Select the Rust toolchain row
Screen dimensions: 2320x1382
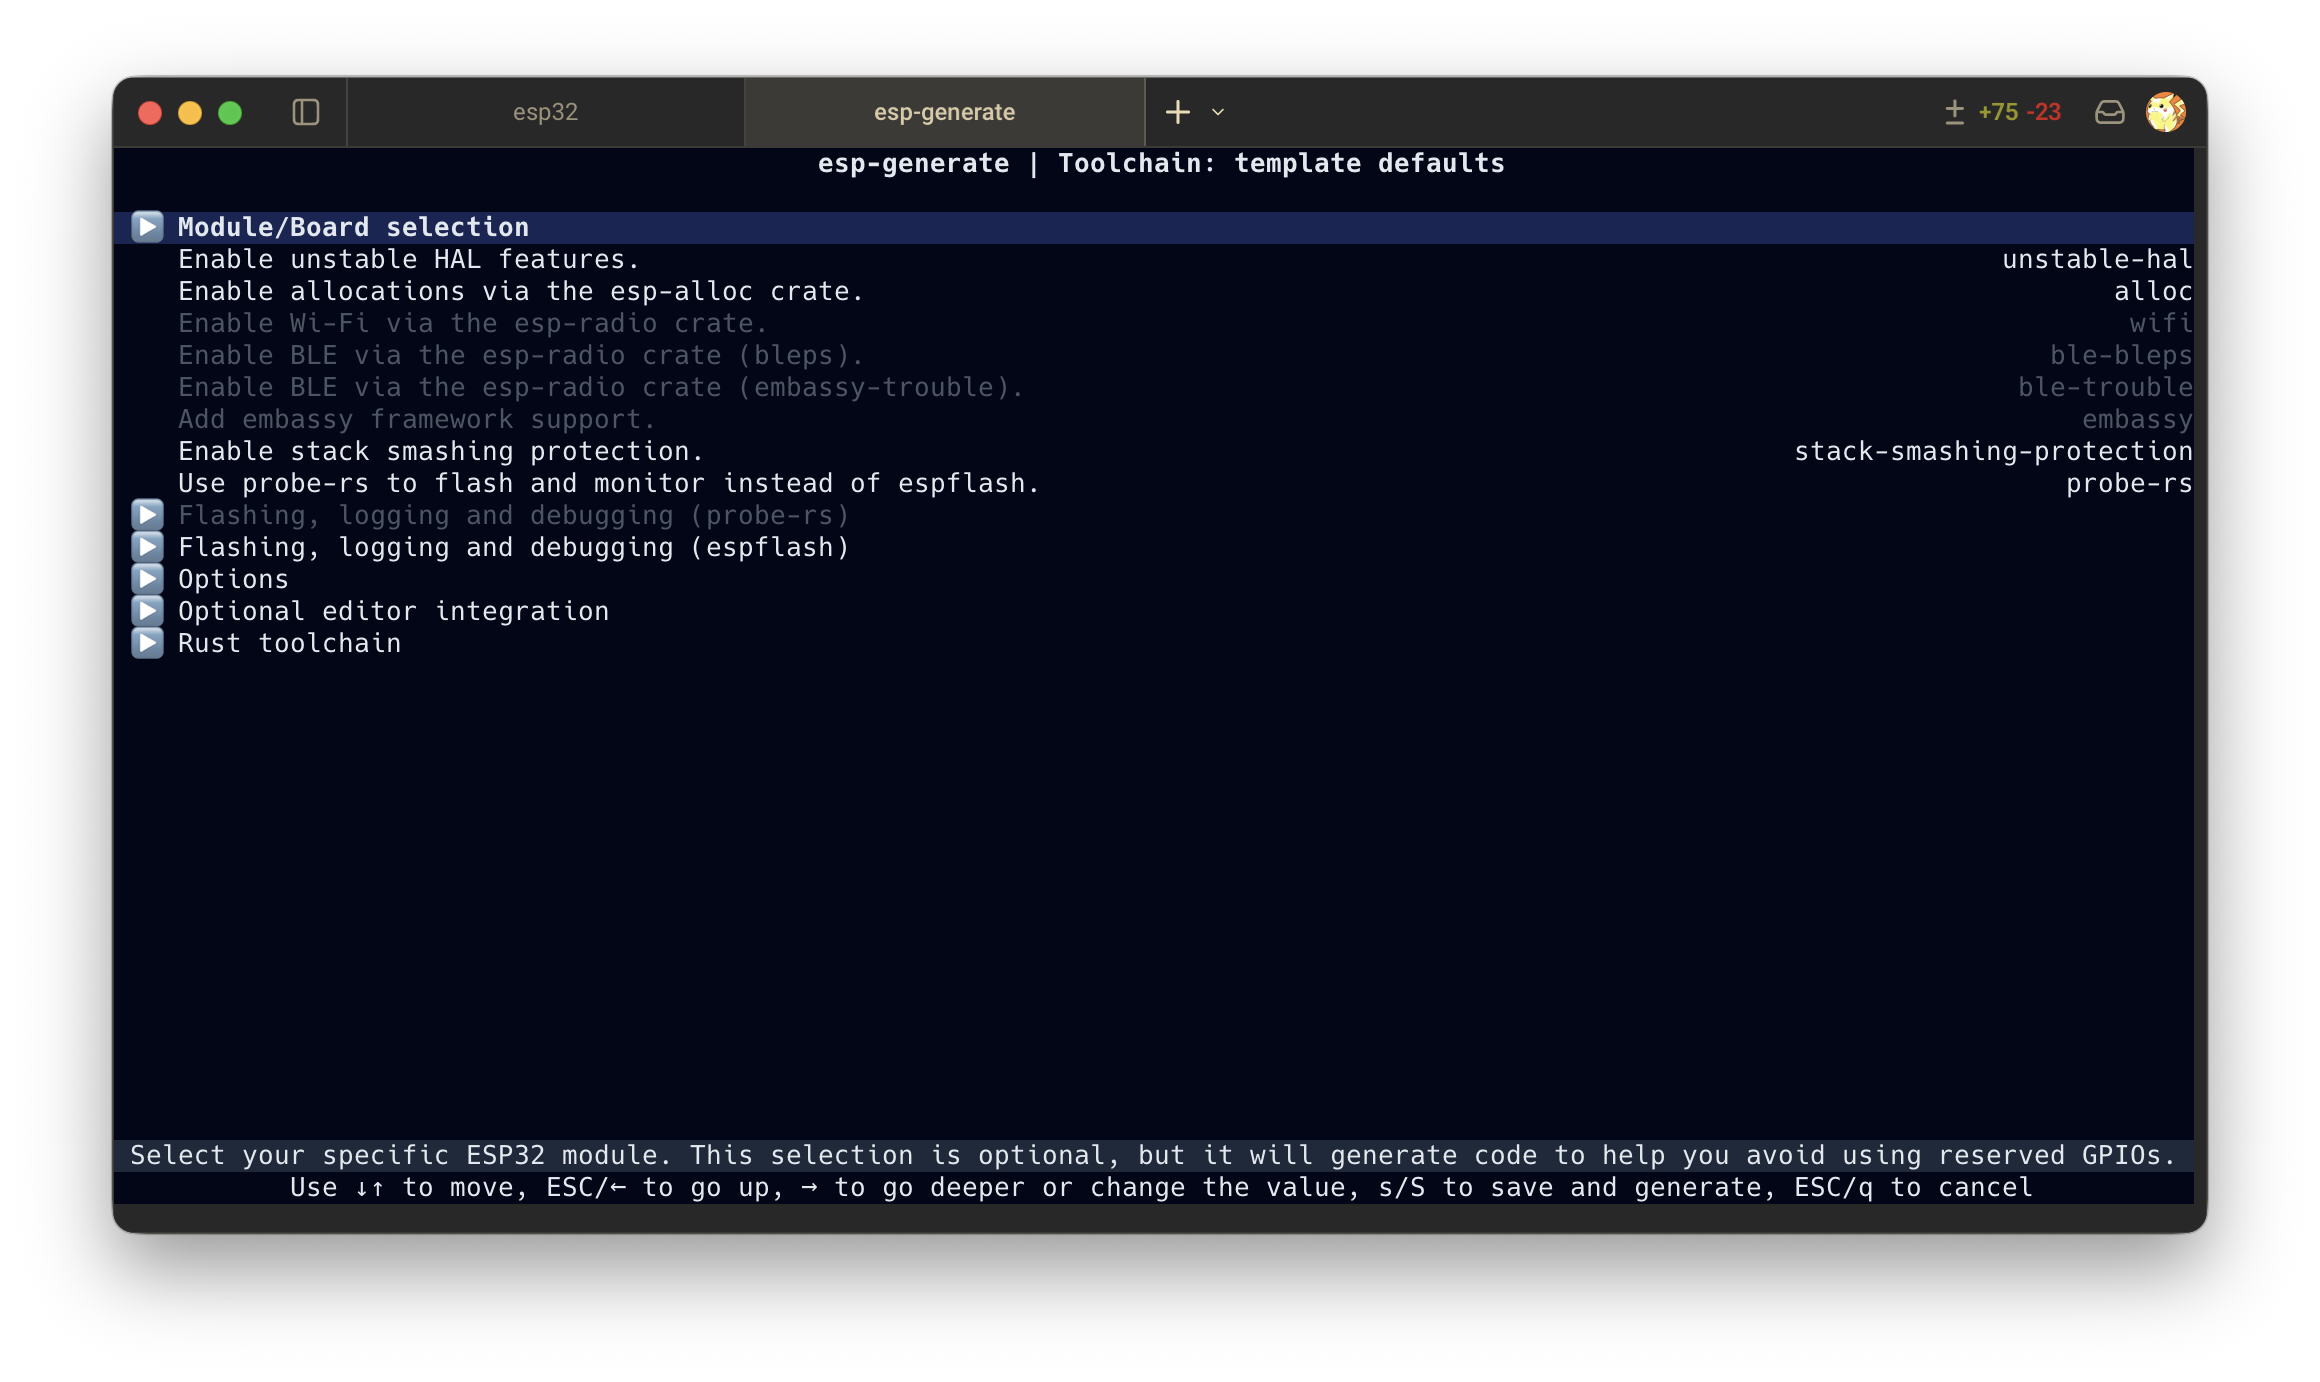coord(1154,643)
